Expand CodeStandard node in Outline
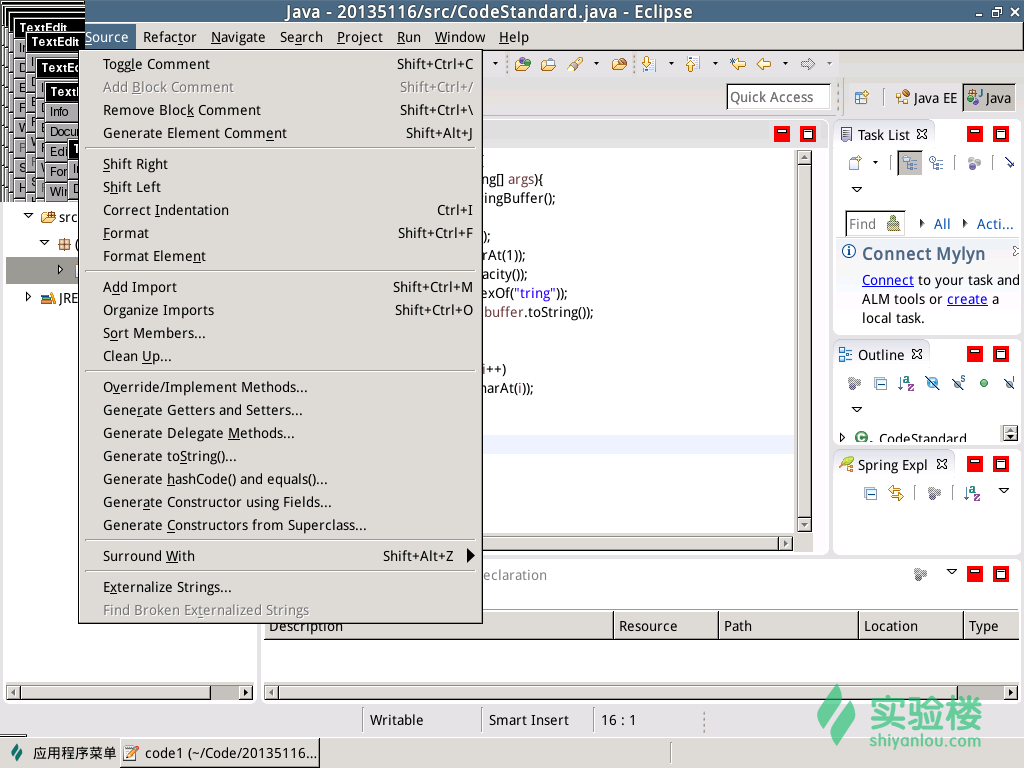 842,438
